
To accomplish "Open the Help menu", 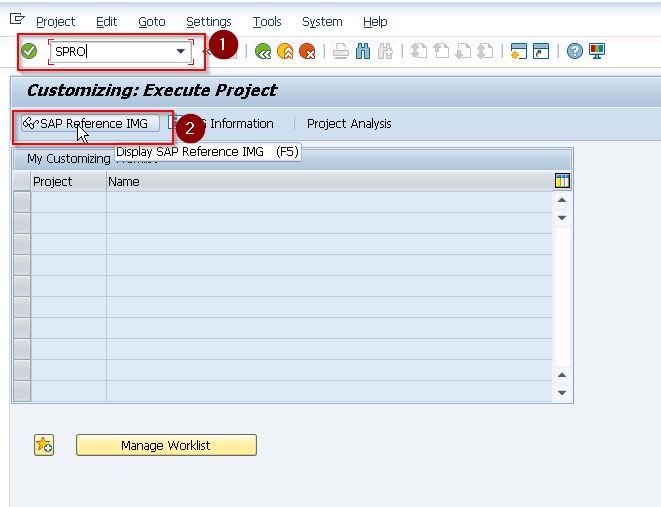I will [375, 21].
